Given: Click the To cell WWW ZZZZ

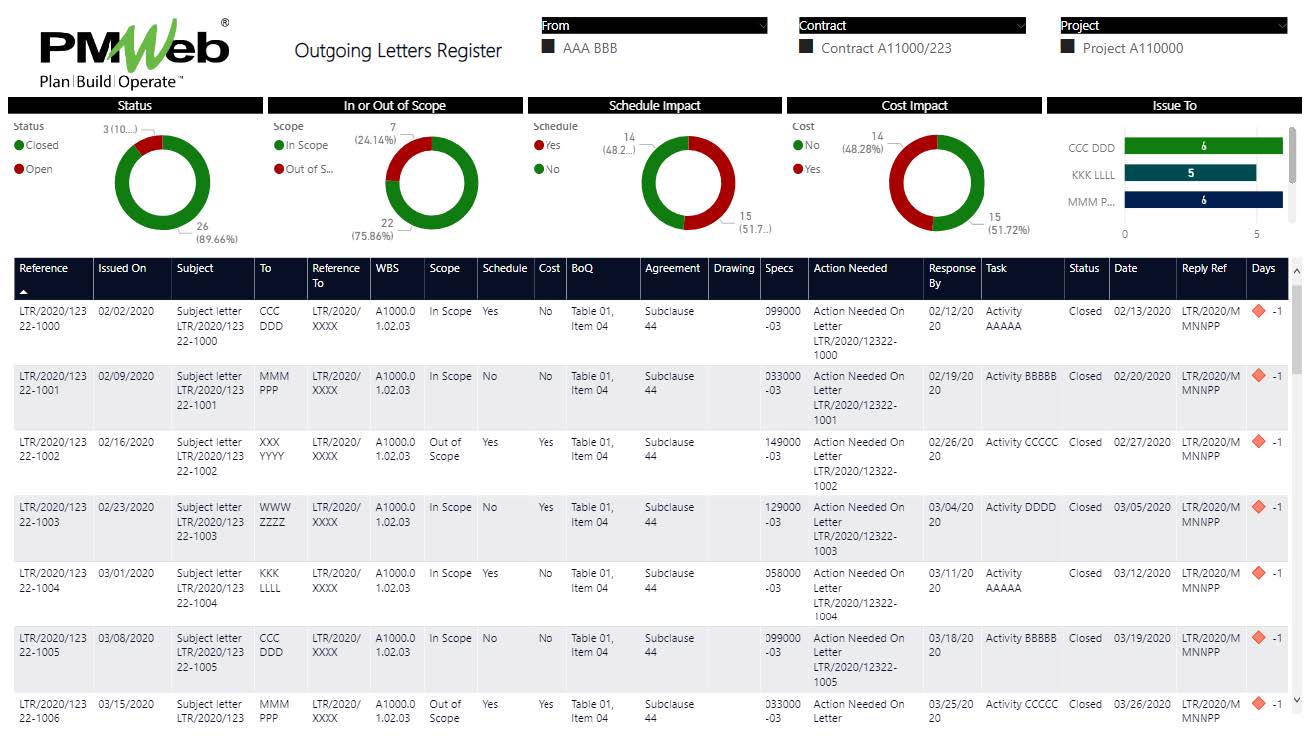Looking at the screenshot, I should pos(275,514).
